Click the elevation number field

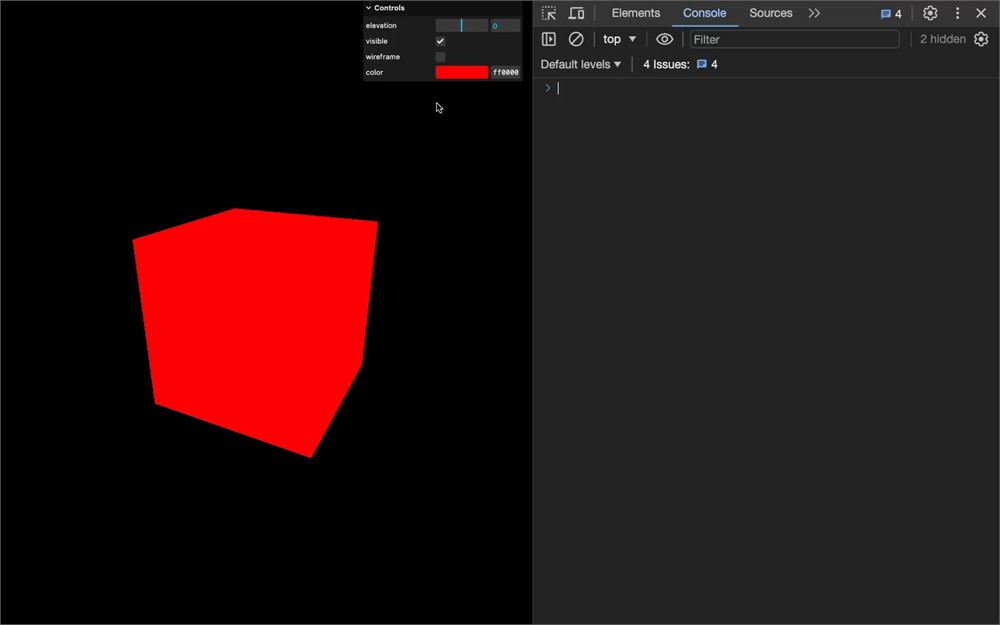[505, 26]
